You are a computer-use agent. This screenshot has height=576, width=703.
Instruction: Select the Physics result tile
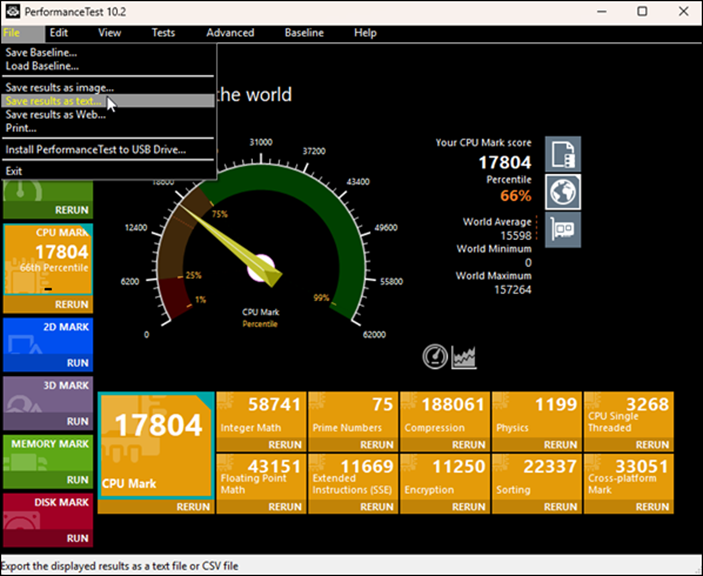[x=537, y=415]
